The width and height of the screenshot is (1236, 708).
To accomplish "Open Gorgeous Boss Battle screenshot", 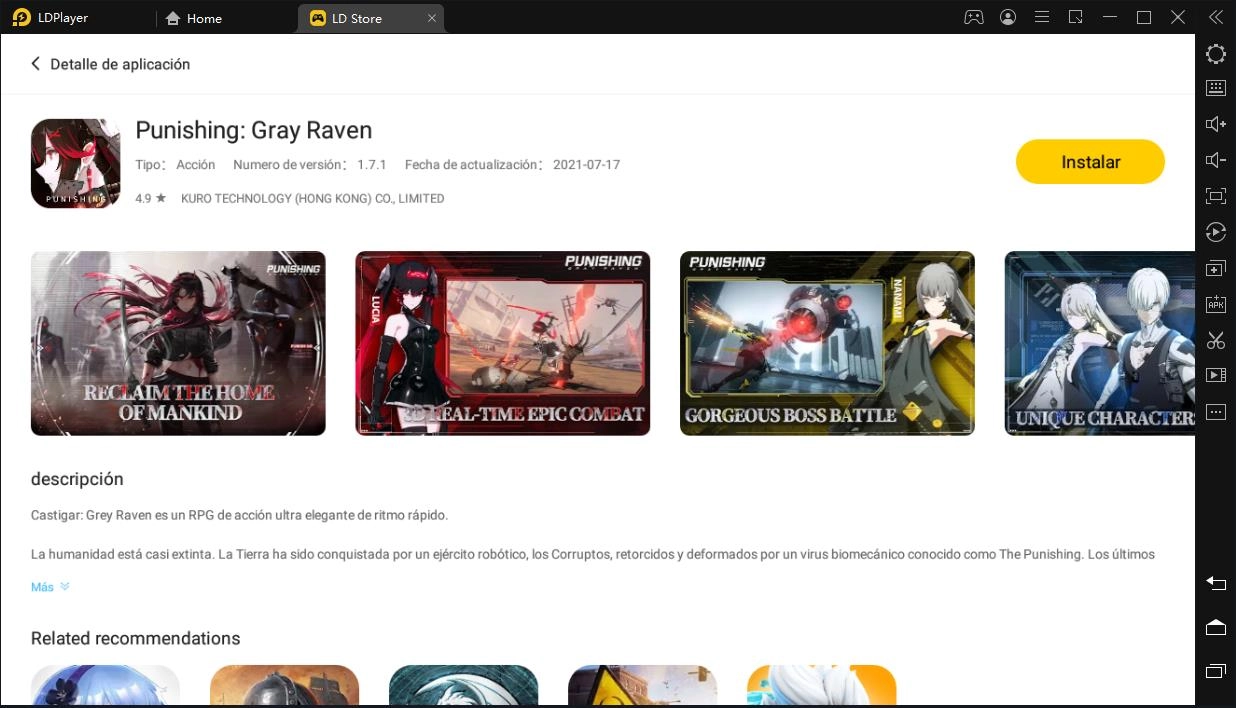I will click(827, 343).
